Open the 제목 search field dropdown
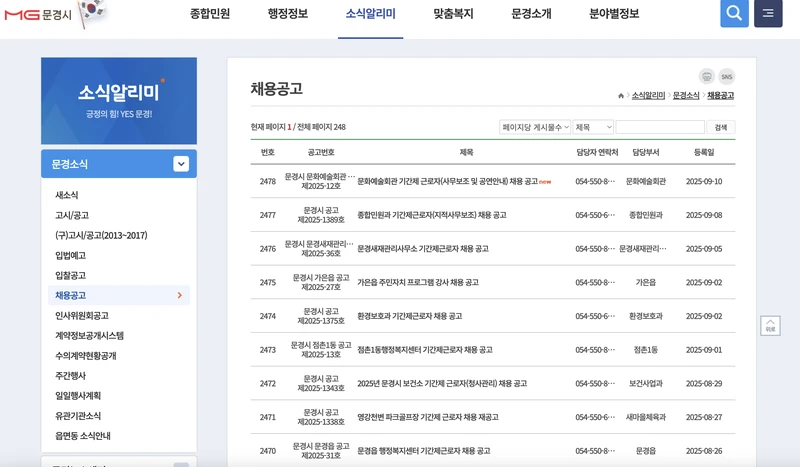Screen dimensions: 800x467 click(x=593, y=127)
